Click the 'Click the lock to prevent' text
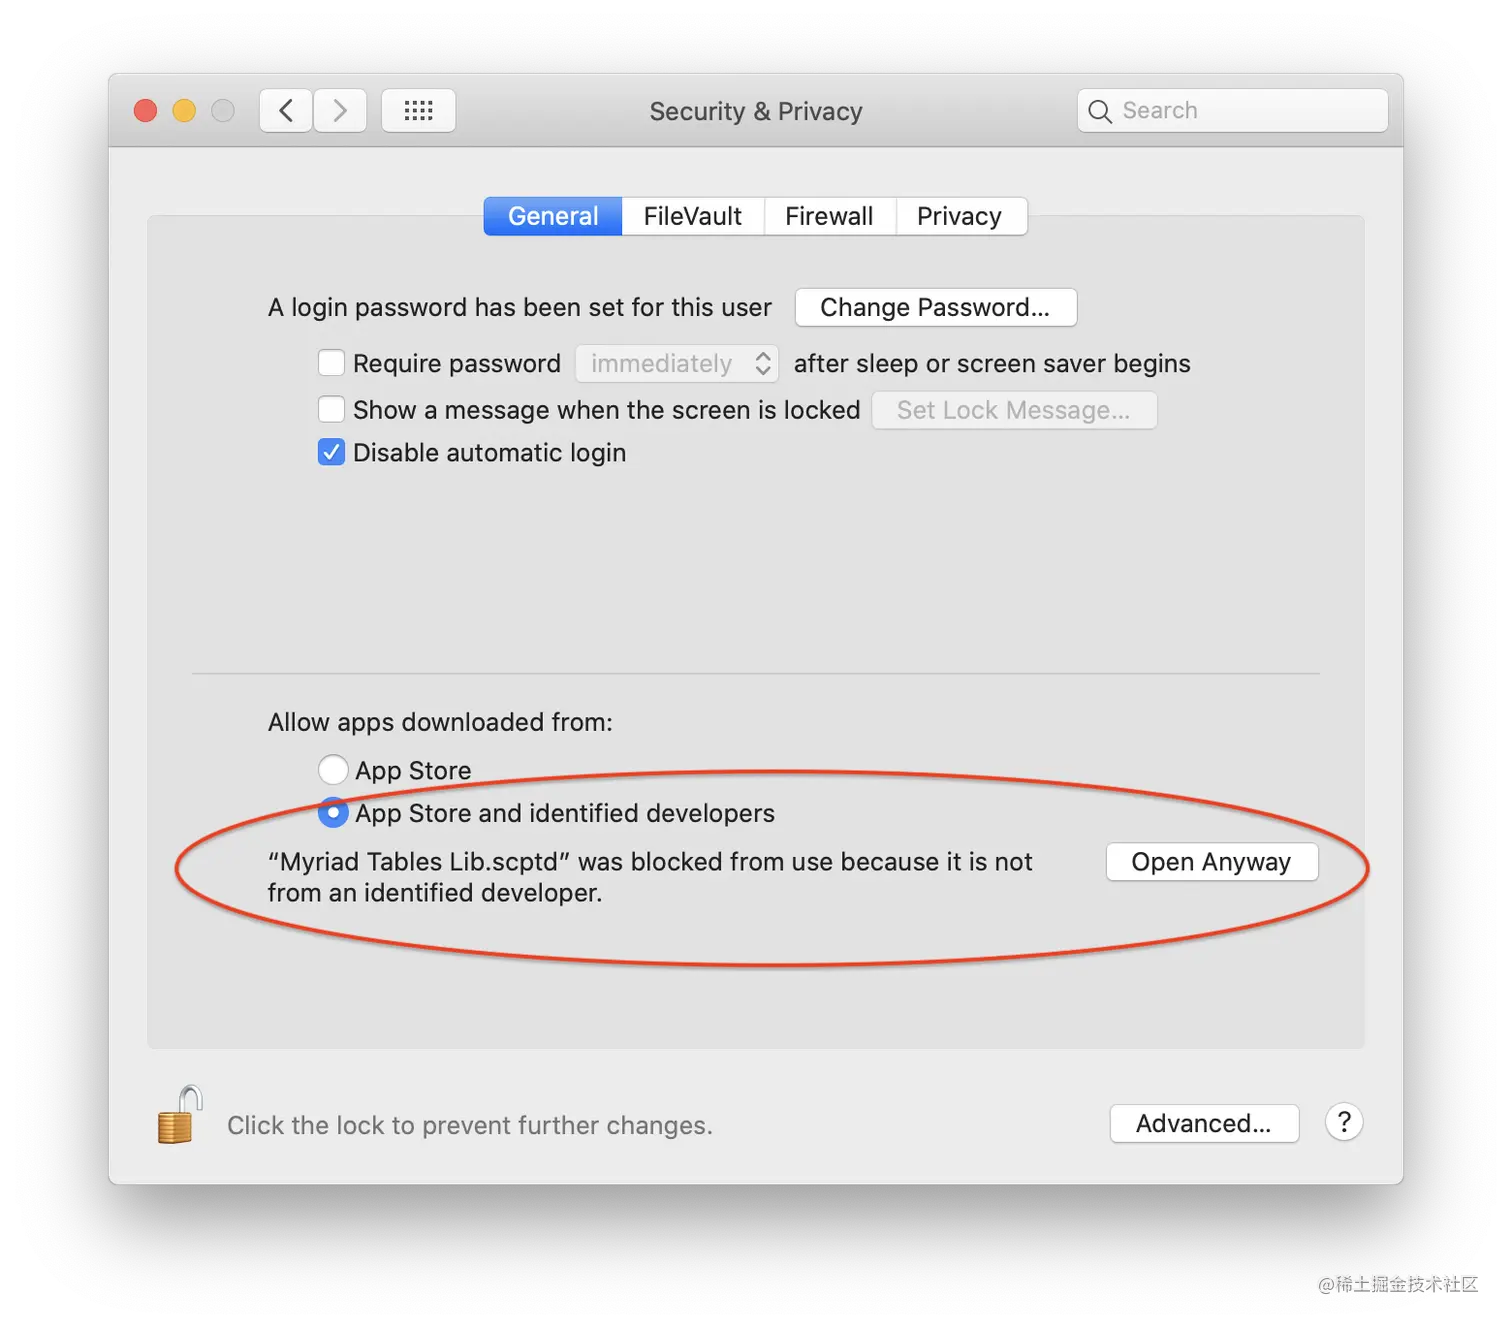 pyautogui.click(x=470, y=1125)
